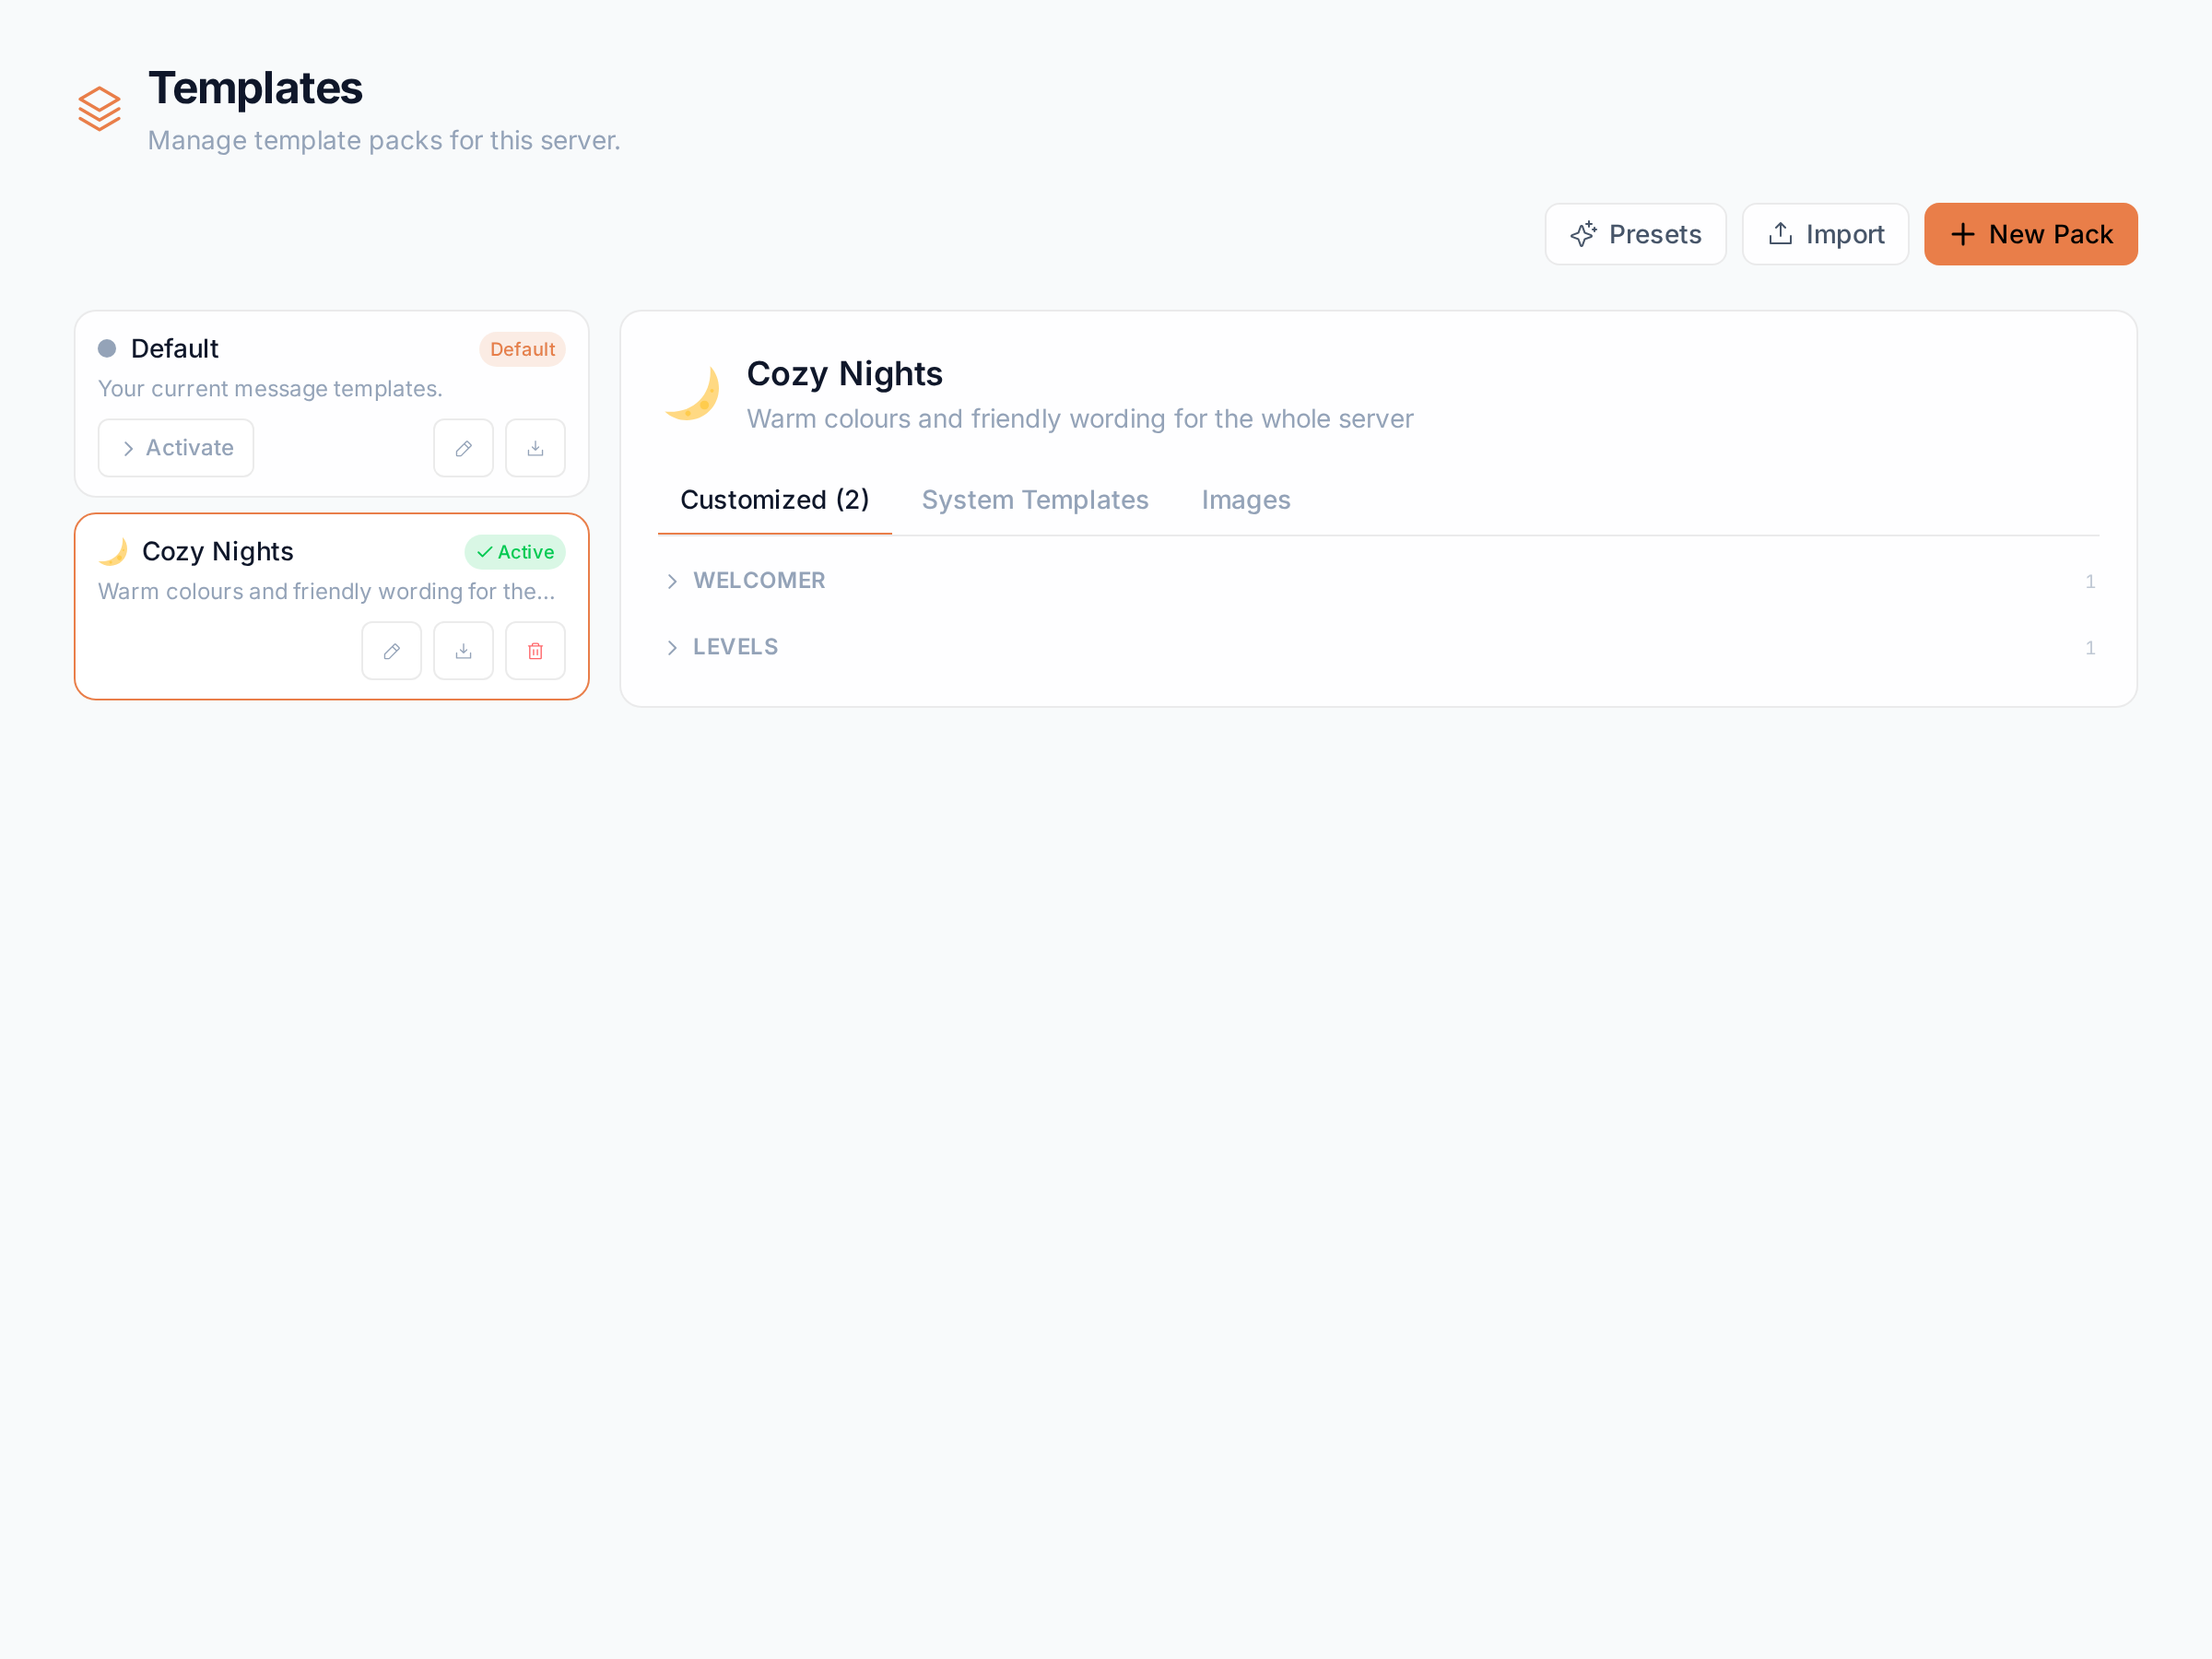Click 'Your current message templates.' text

(270, 389)
